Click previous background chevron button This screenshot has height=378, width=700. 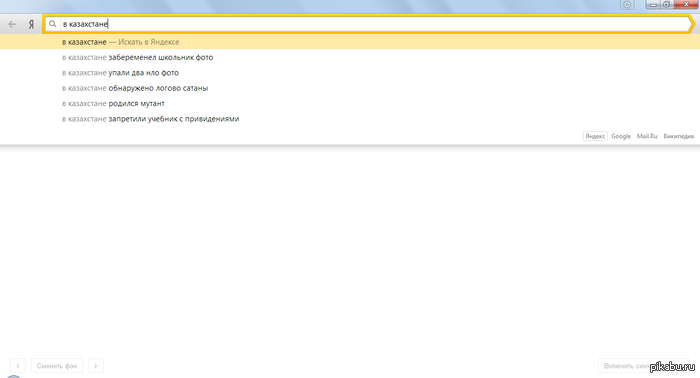[x=18, y=366]
